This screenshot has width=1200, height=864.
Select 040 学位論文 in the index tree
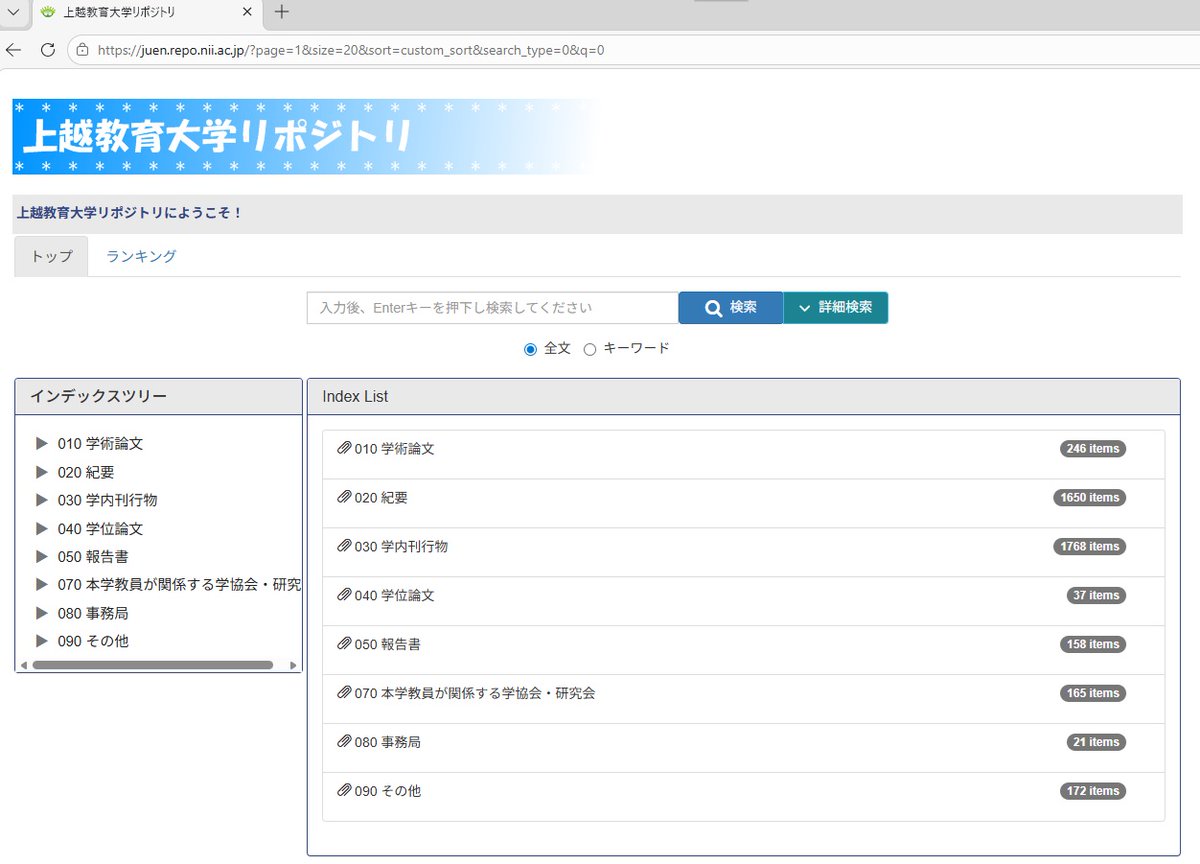click(x=100, y=528)
